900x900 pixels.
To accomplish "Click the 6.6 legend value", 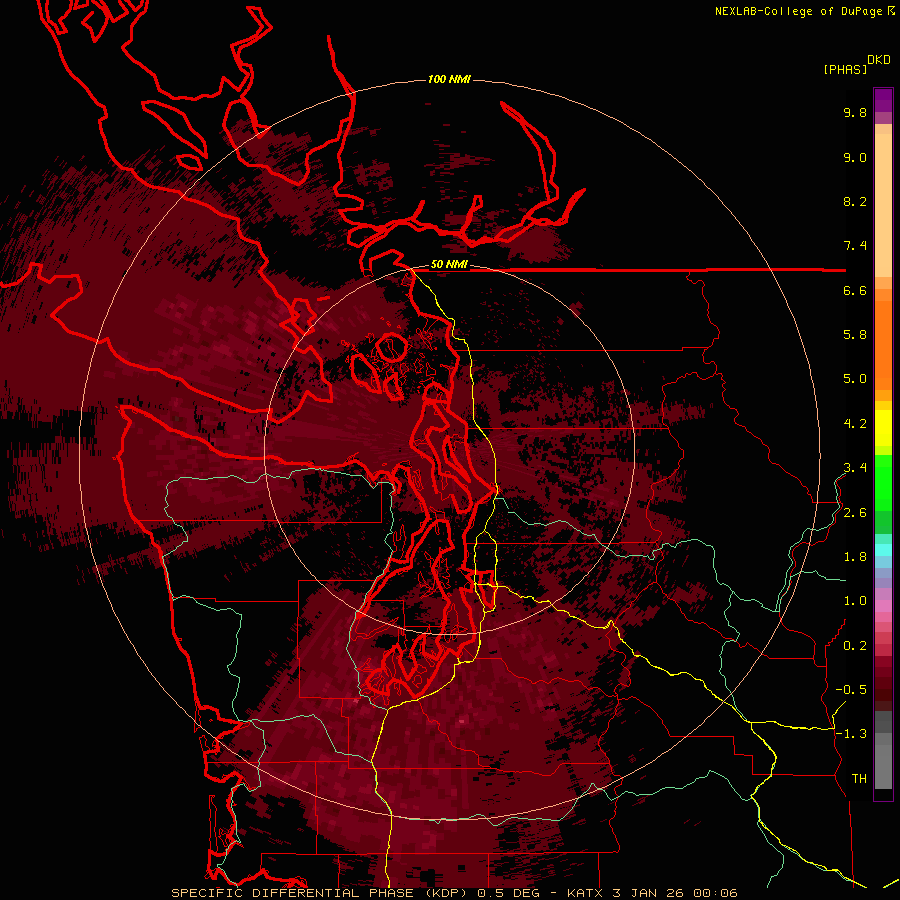I will point(855,290).
